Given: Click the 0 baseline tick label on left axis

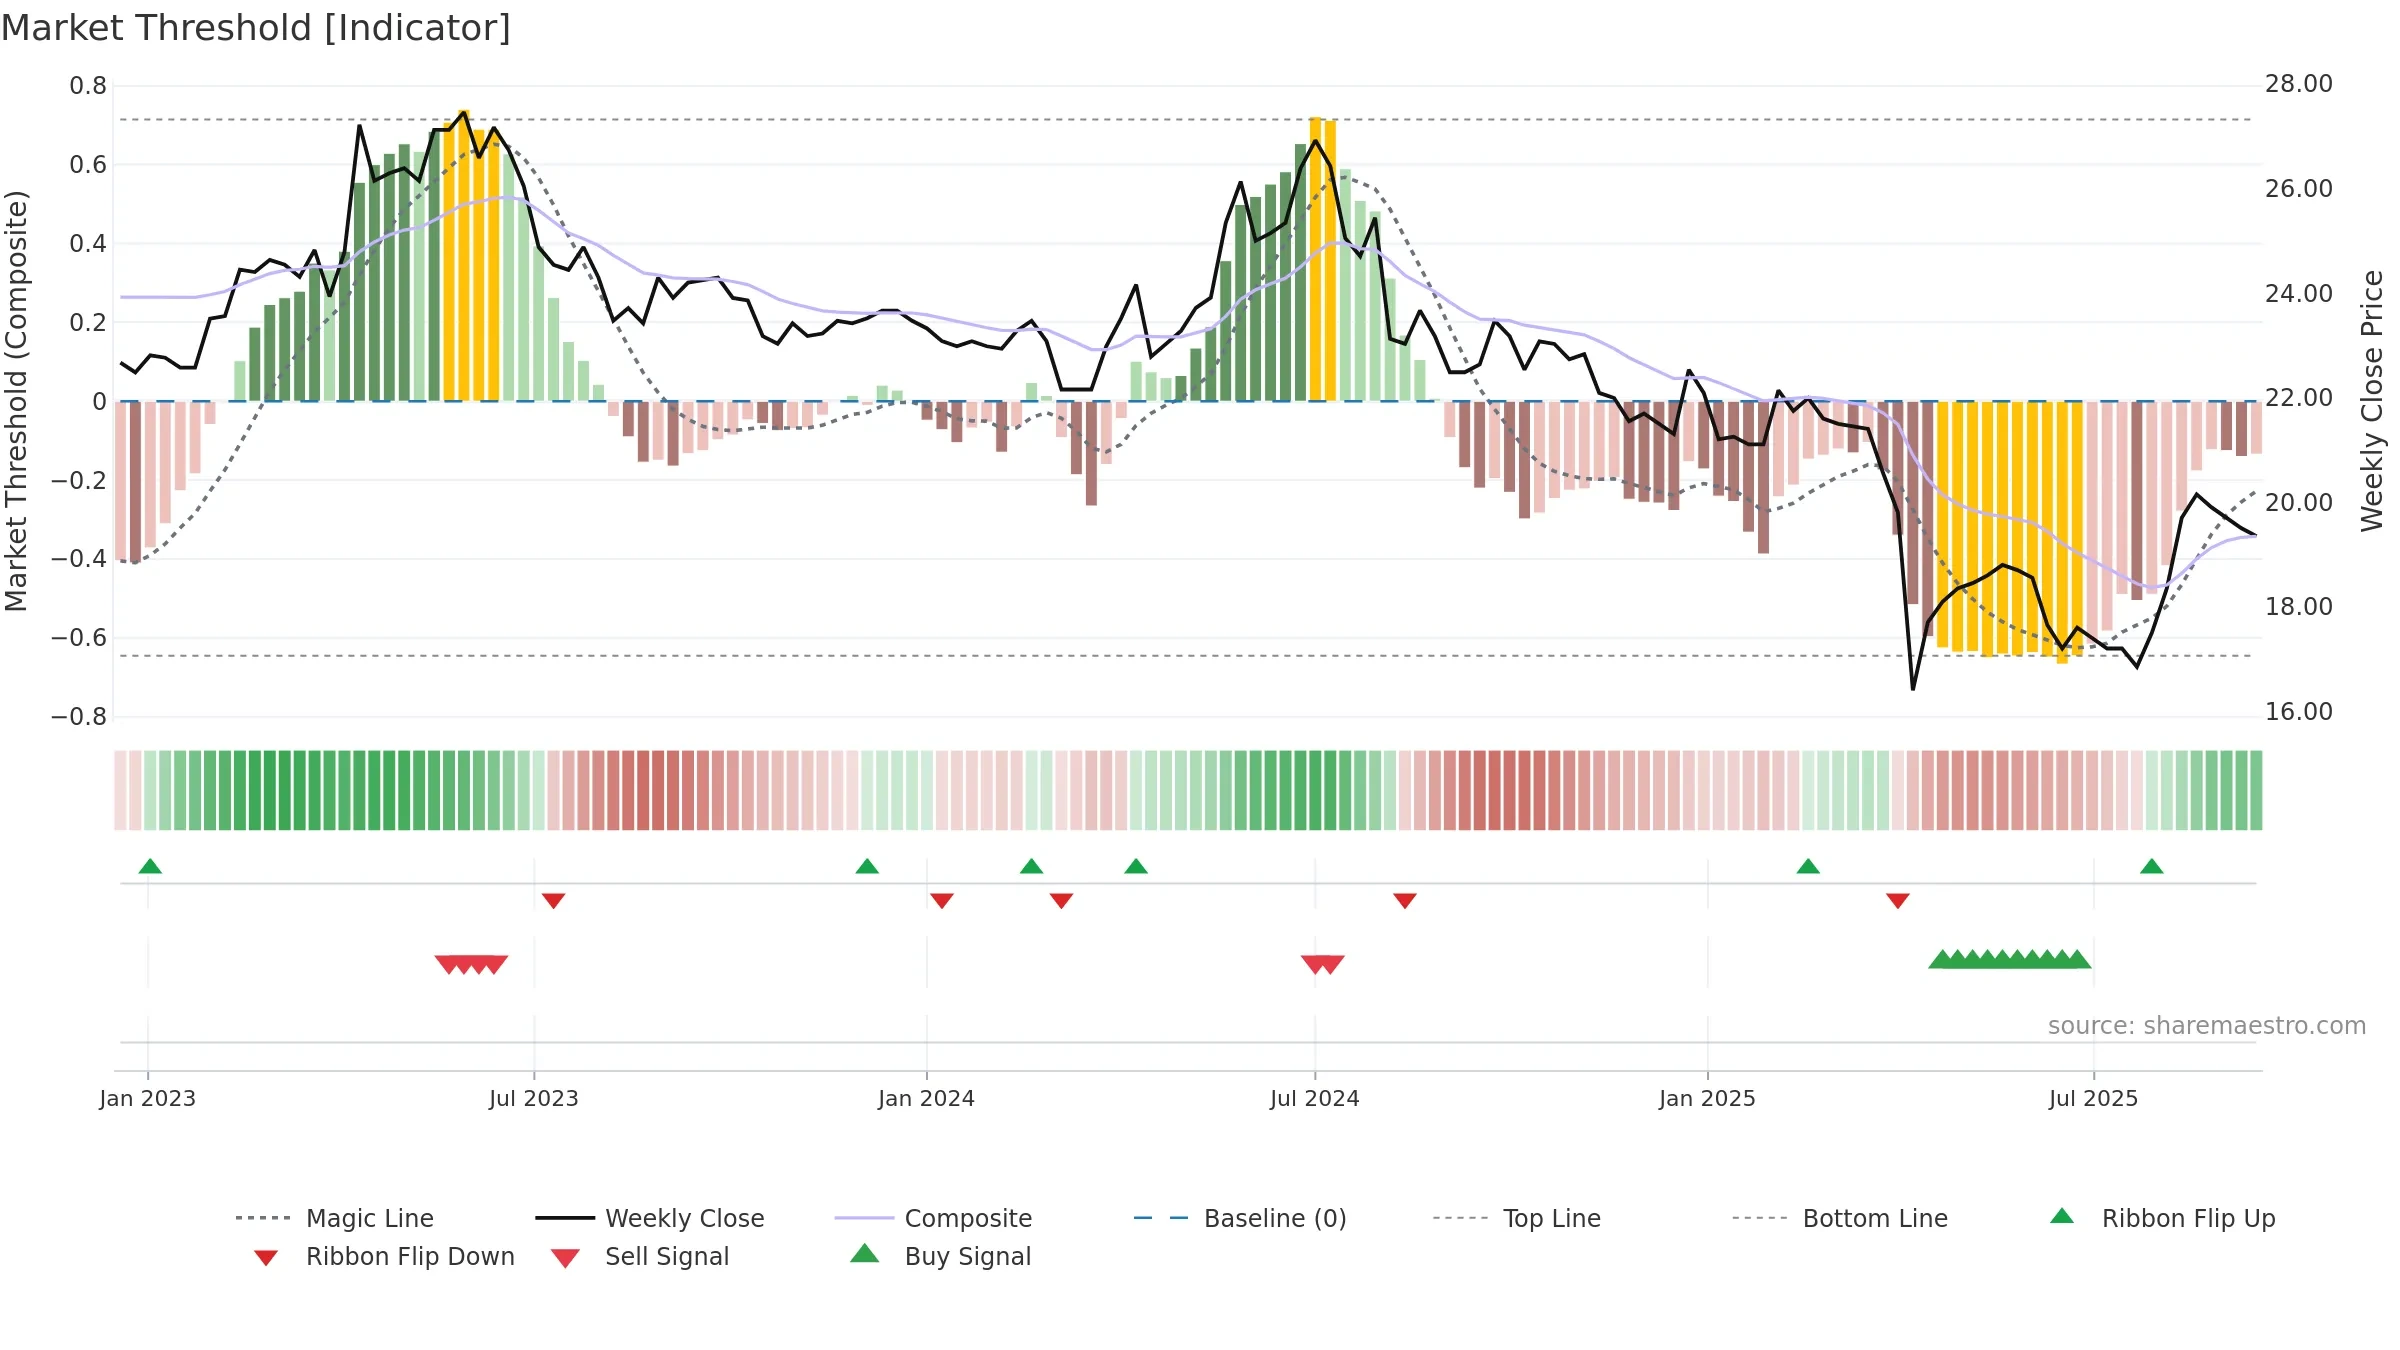Looking at the screenshot, I should pyautogui.click(x=99, y=402).
